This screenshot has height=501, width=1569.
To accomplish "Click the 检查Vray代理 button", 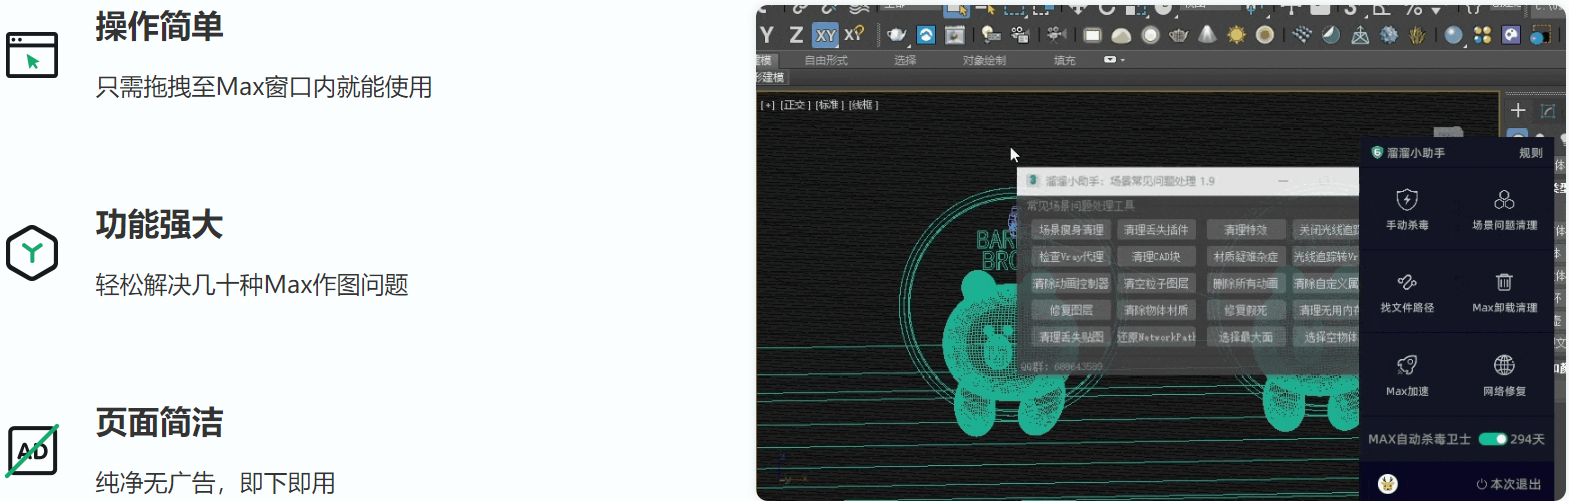I will [1071, 257].
